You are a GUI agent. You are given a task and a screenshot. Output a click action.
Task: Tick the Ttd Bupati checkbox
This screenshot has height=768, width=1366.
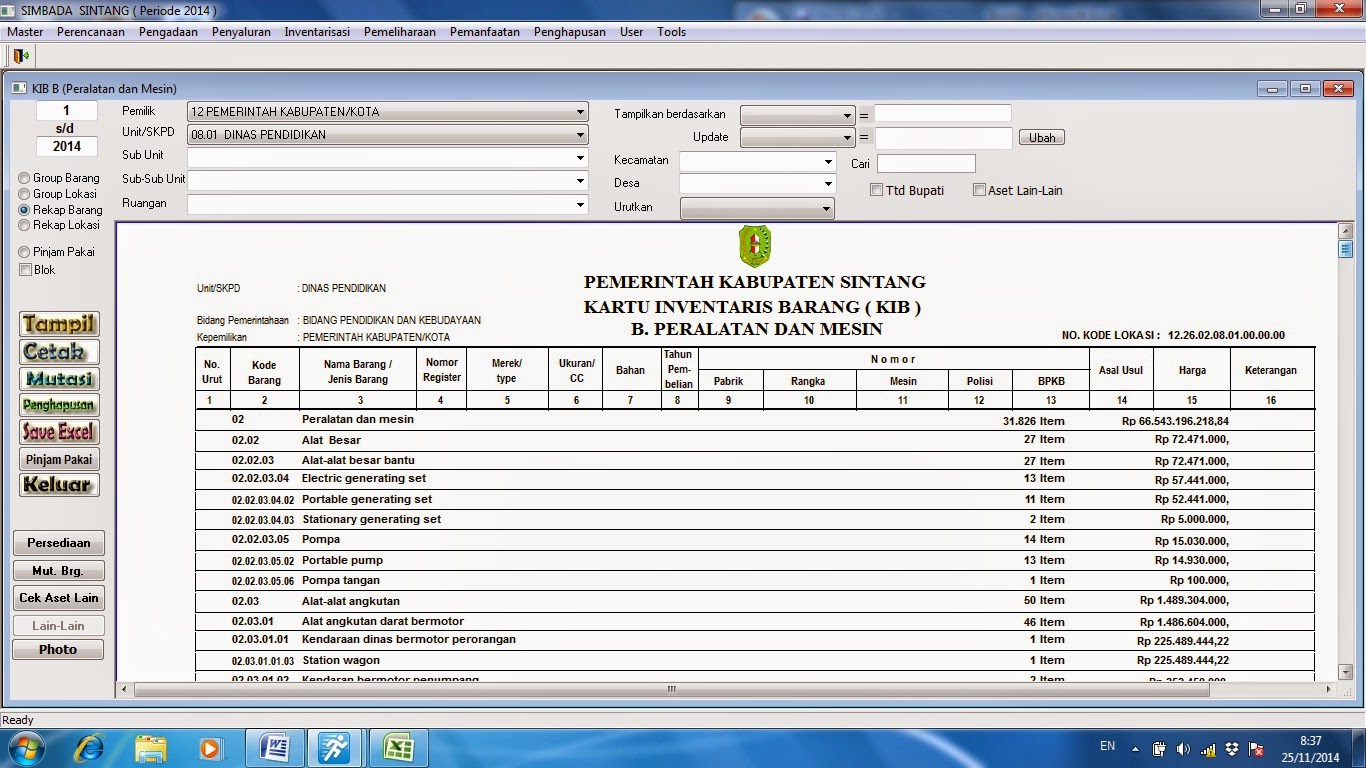tap(876, 190)
